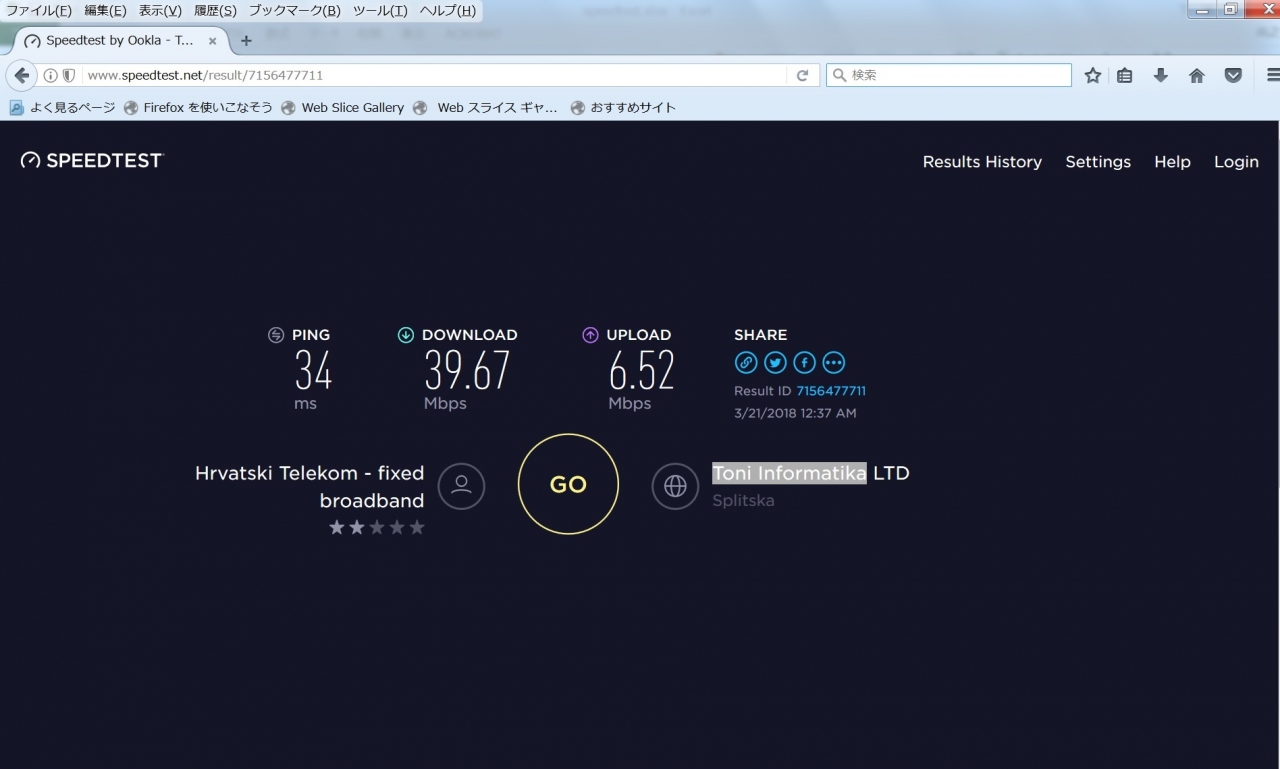Open the Results History link
The height and width of the screenshot is (769, 1280).
pos(981,162)
